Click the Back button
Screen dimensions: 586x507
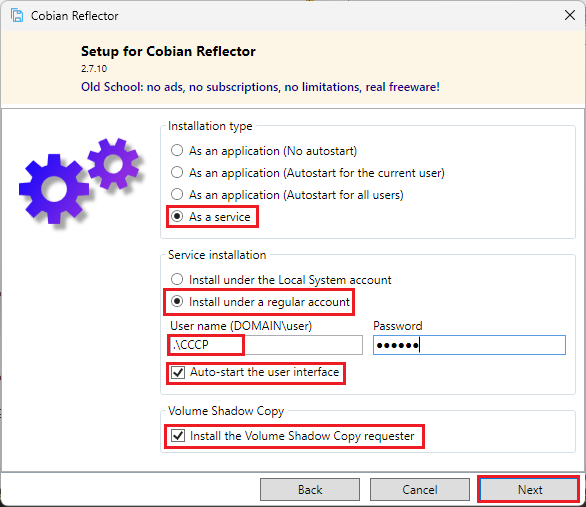tap(310, 489)
